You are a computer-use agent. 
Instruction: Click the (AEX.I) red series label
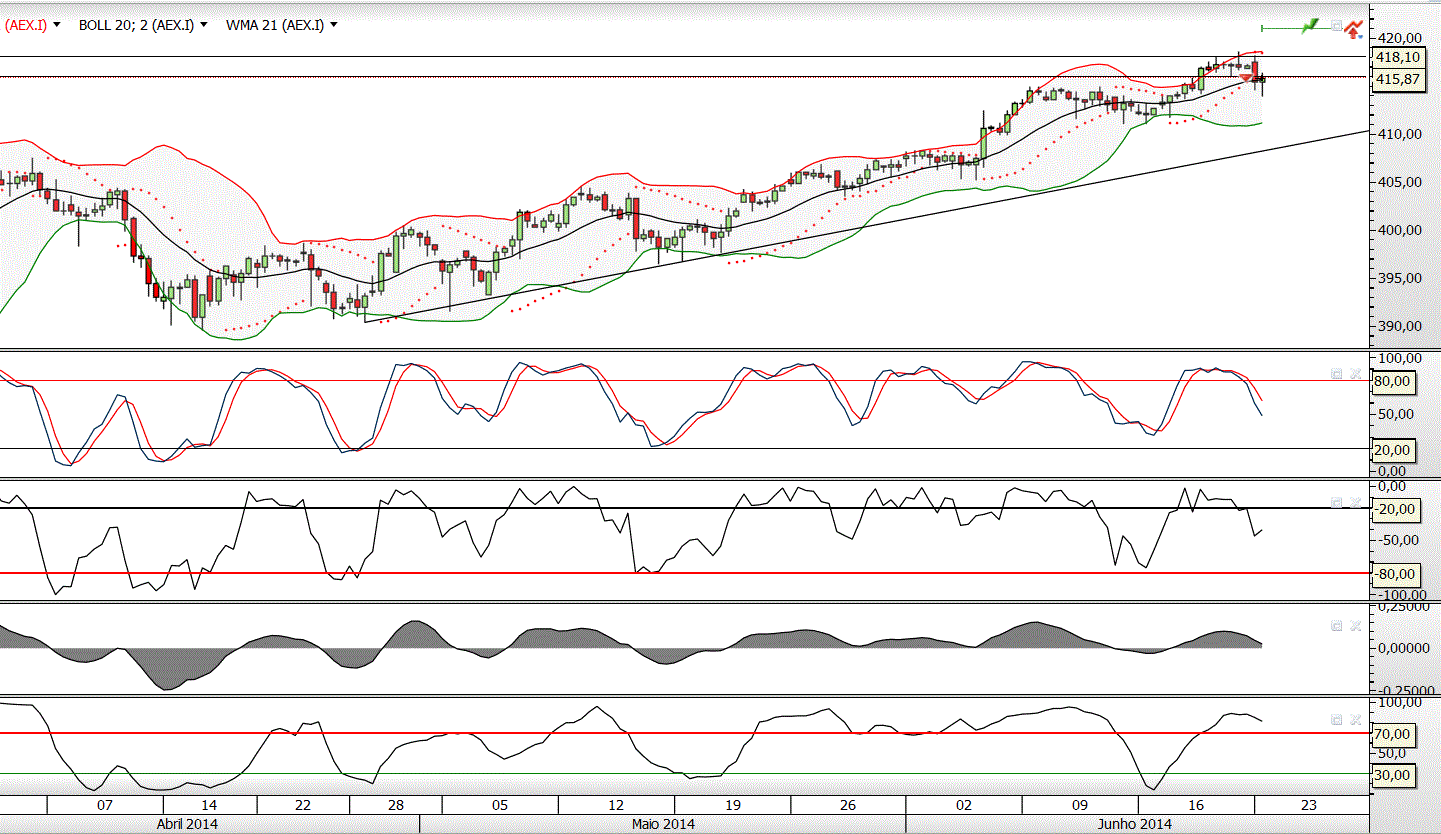coord(24,25)
